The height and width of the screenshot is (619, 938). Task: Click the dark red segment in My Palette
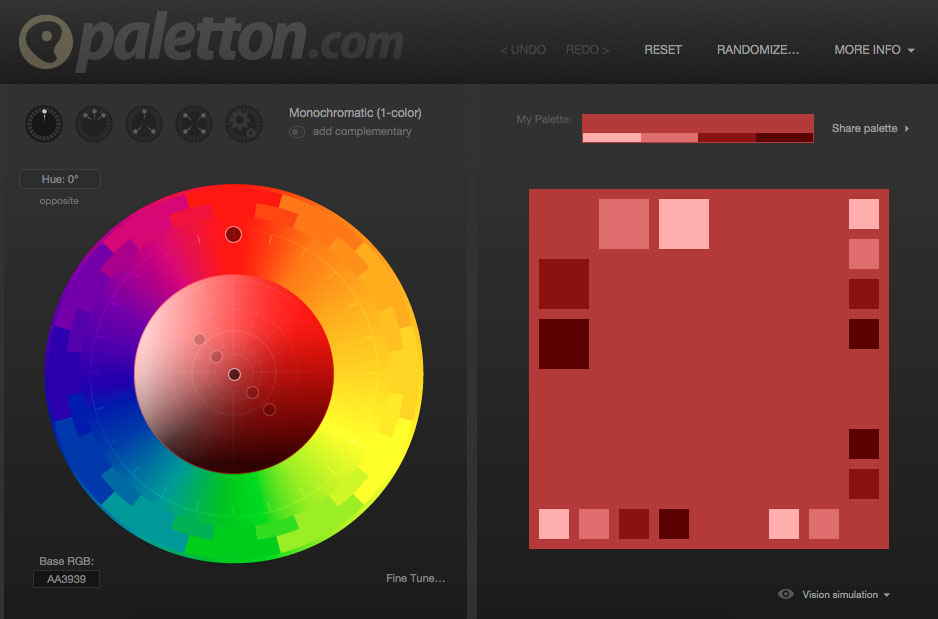click(x=727, y=138)
